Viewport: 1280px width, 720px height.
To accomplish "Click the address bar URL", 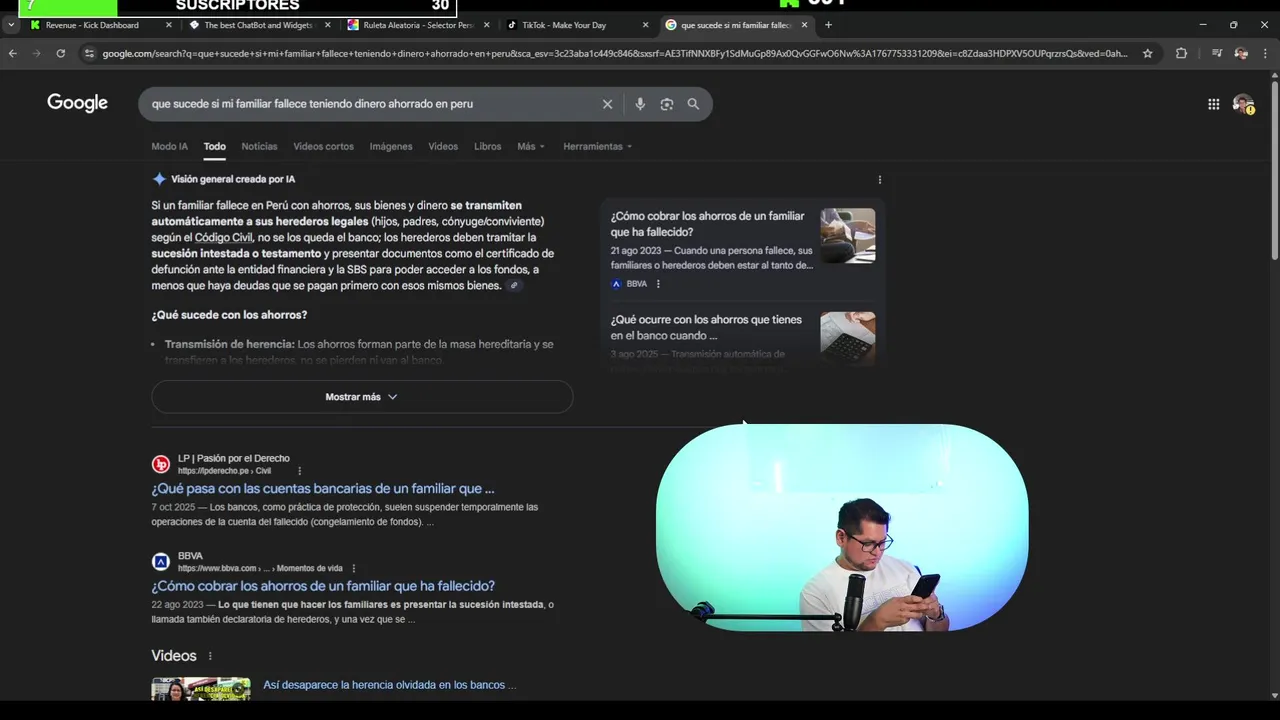I will coord(614,53).
